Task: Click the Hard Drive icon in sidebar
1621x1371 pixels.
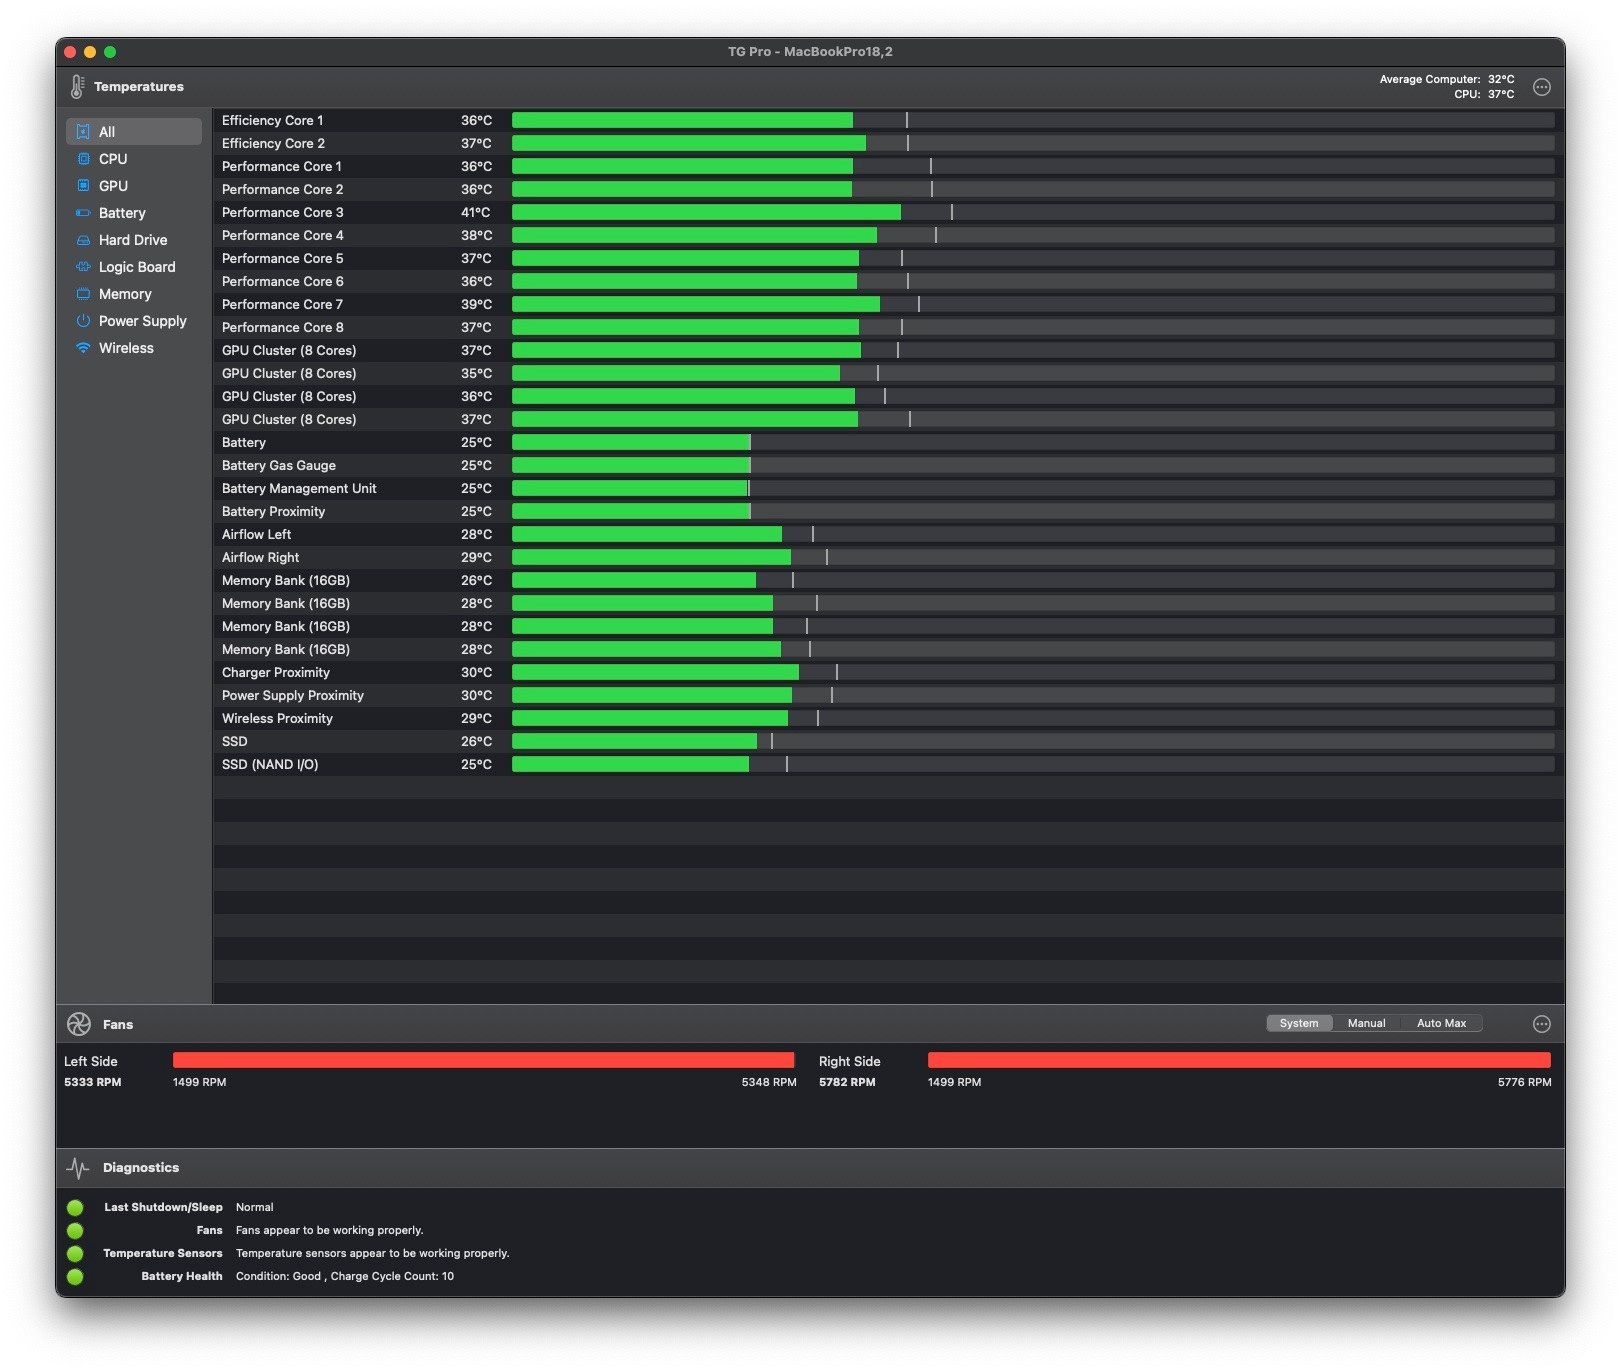Action: (x=83, y=240)
